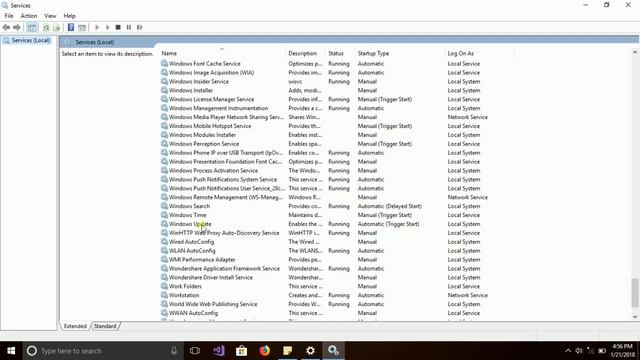Open the Help menu

coord(69,16)
